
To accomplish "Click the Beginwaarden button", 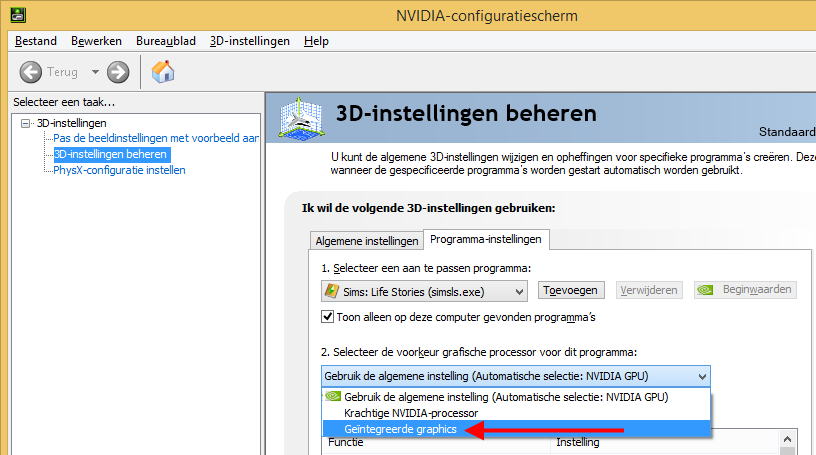I will (745, 289).
